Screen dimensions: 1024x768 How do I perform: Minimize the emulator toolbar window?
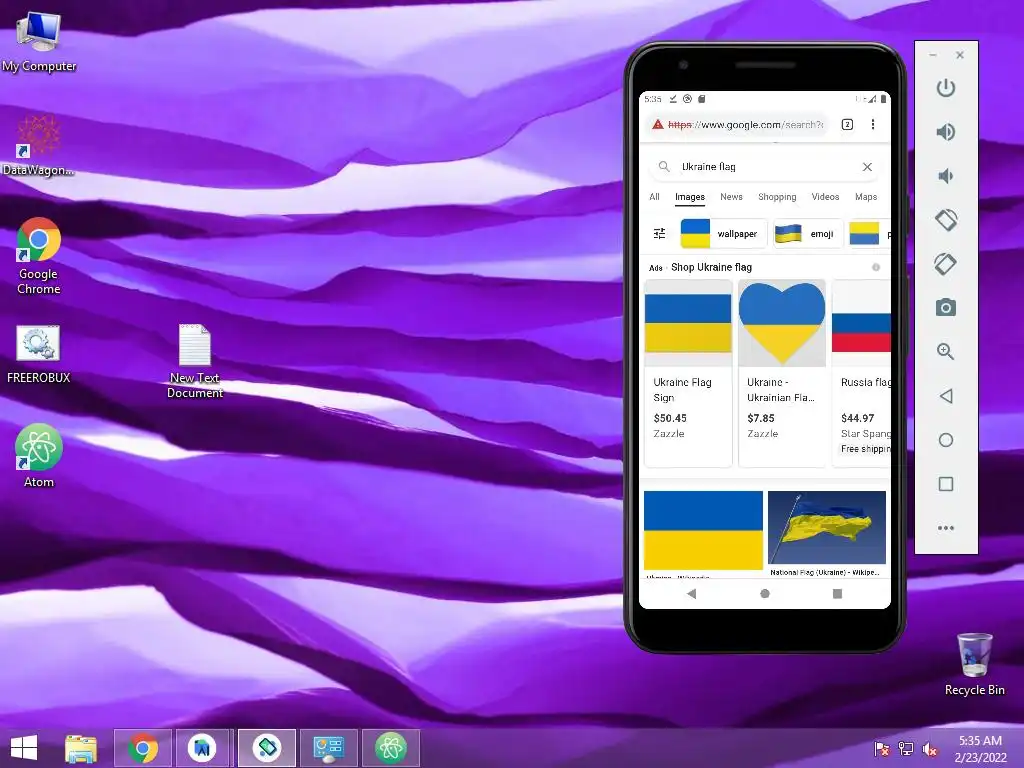coord(933,56)
